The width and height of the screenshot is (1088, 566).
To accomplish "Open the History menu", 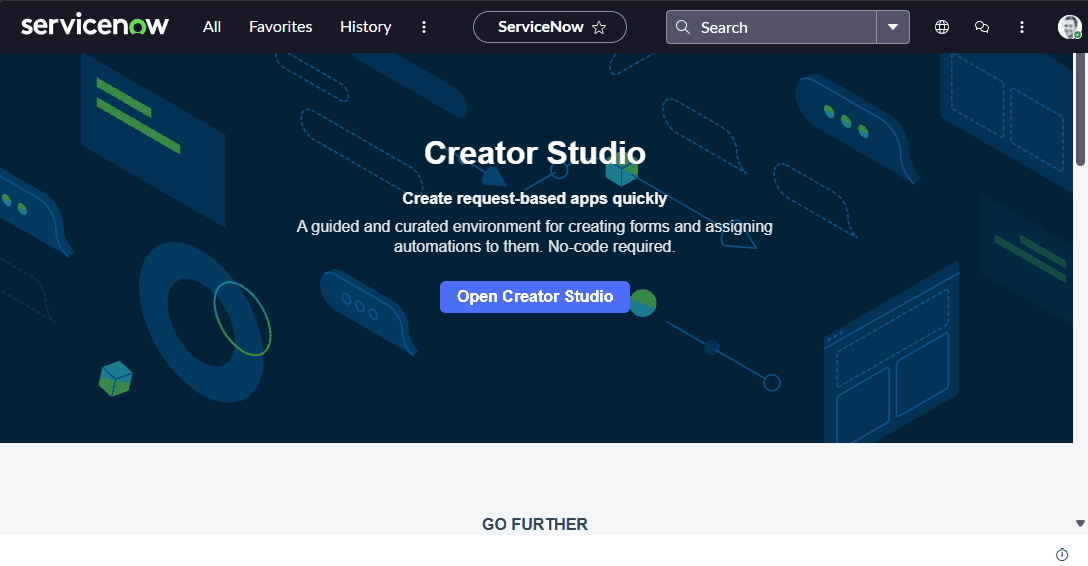I will (366, 27).
